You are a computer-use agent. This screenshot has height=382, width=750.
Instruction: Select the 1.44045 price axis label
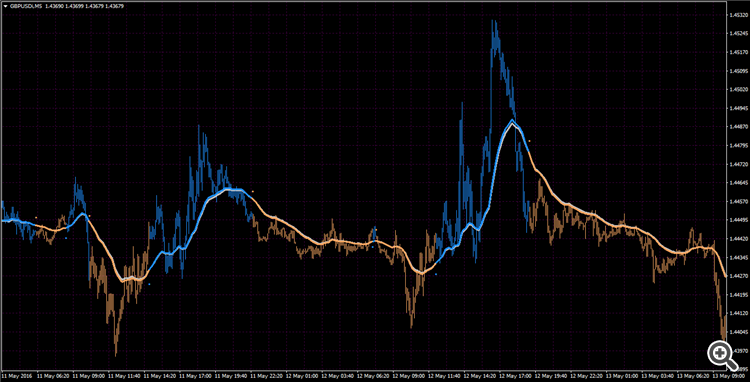[x=737, y=332]
